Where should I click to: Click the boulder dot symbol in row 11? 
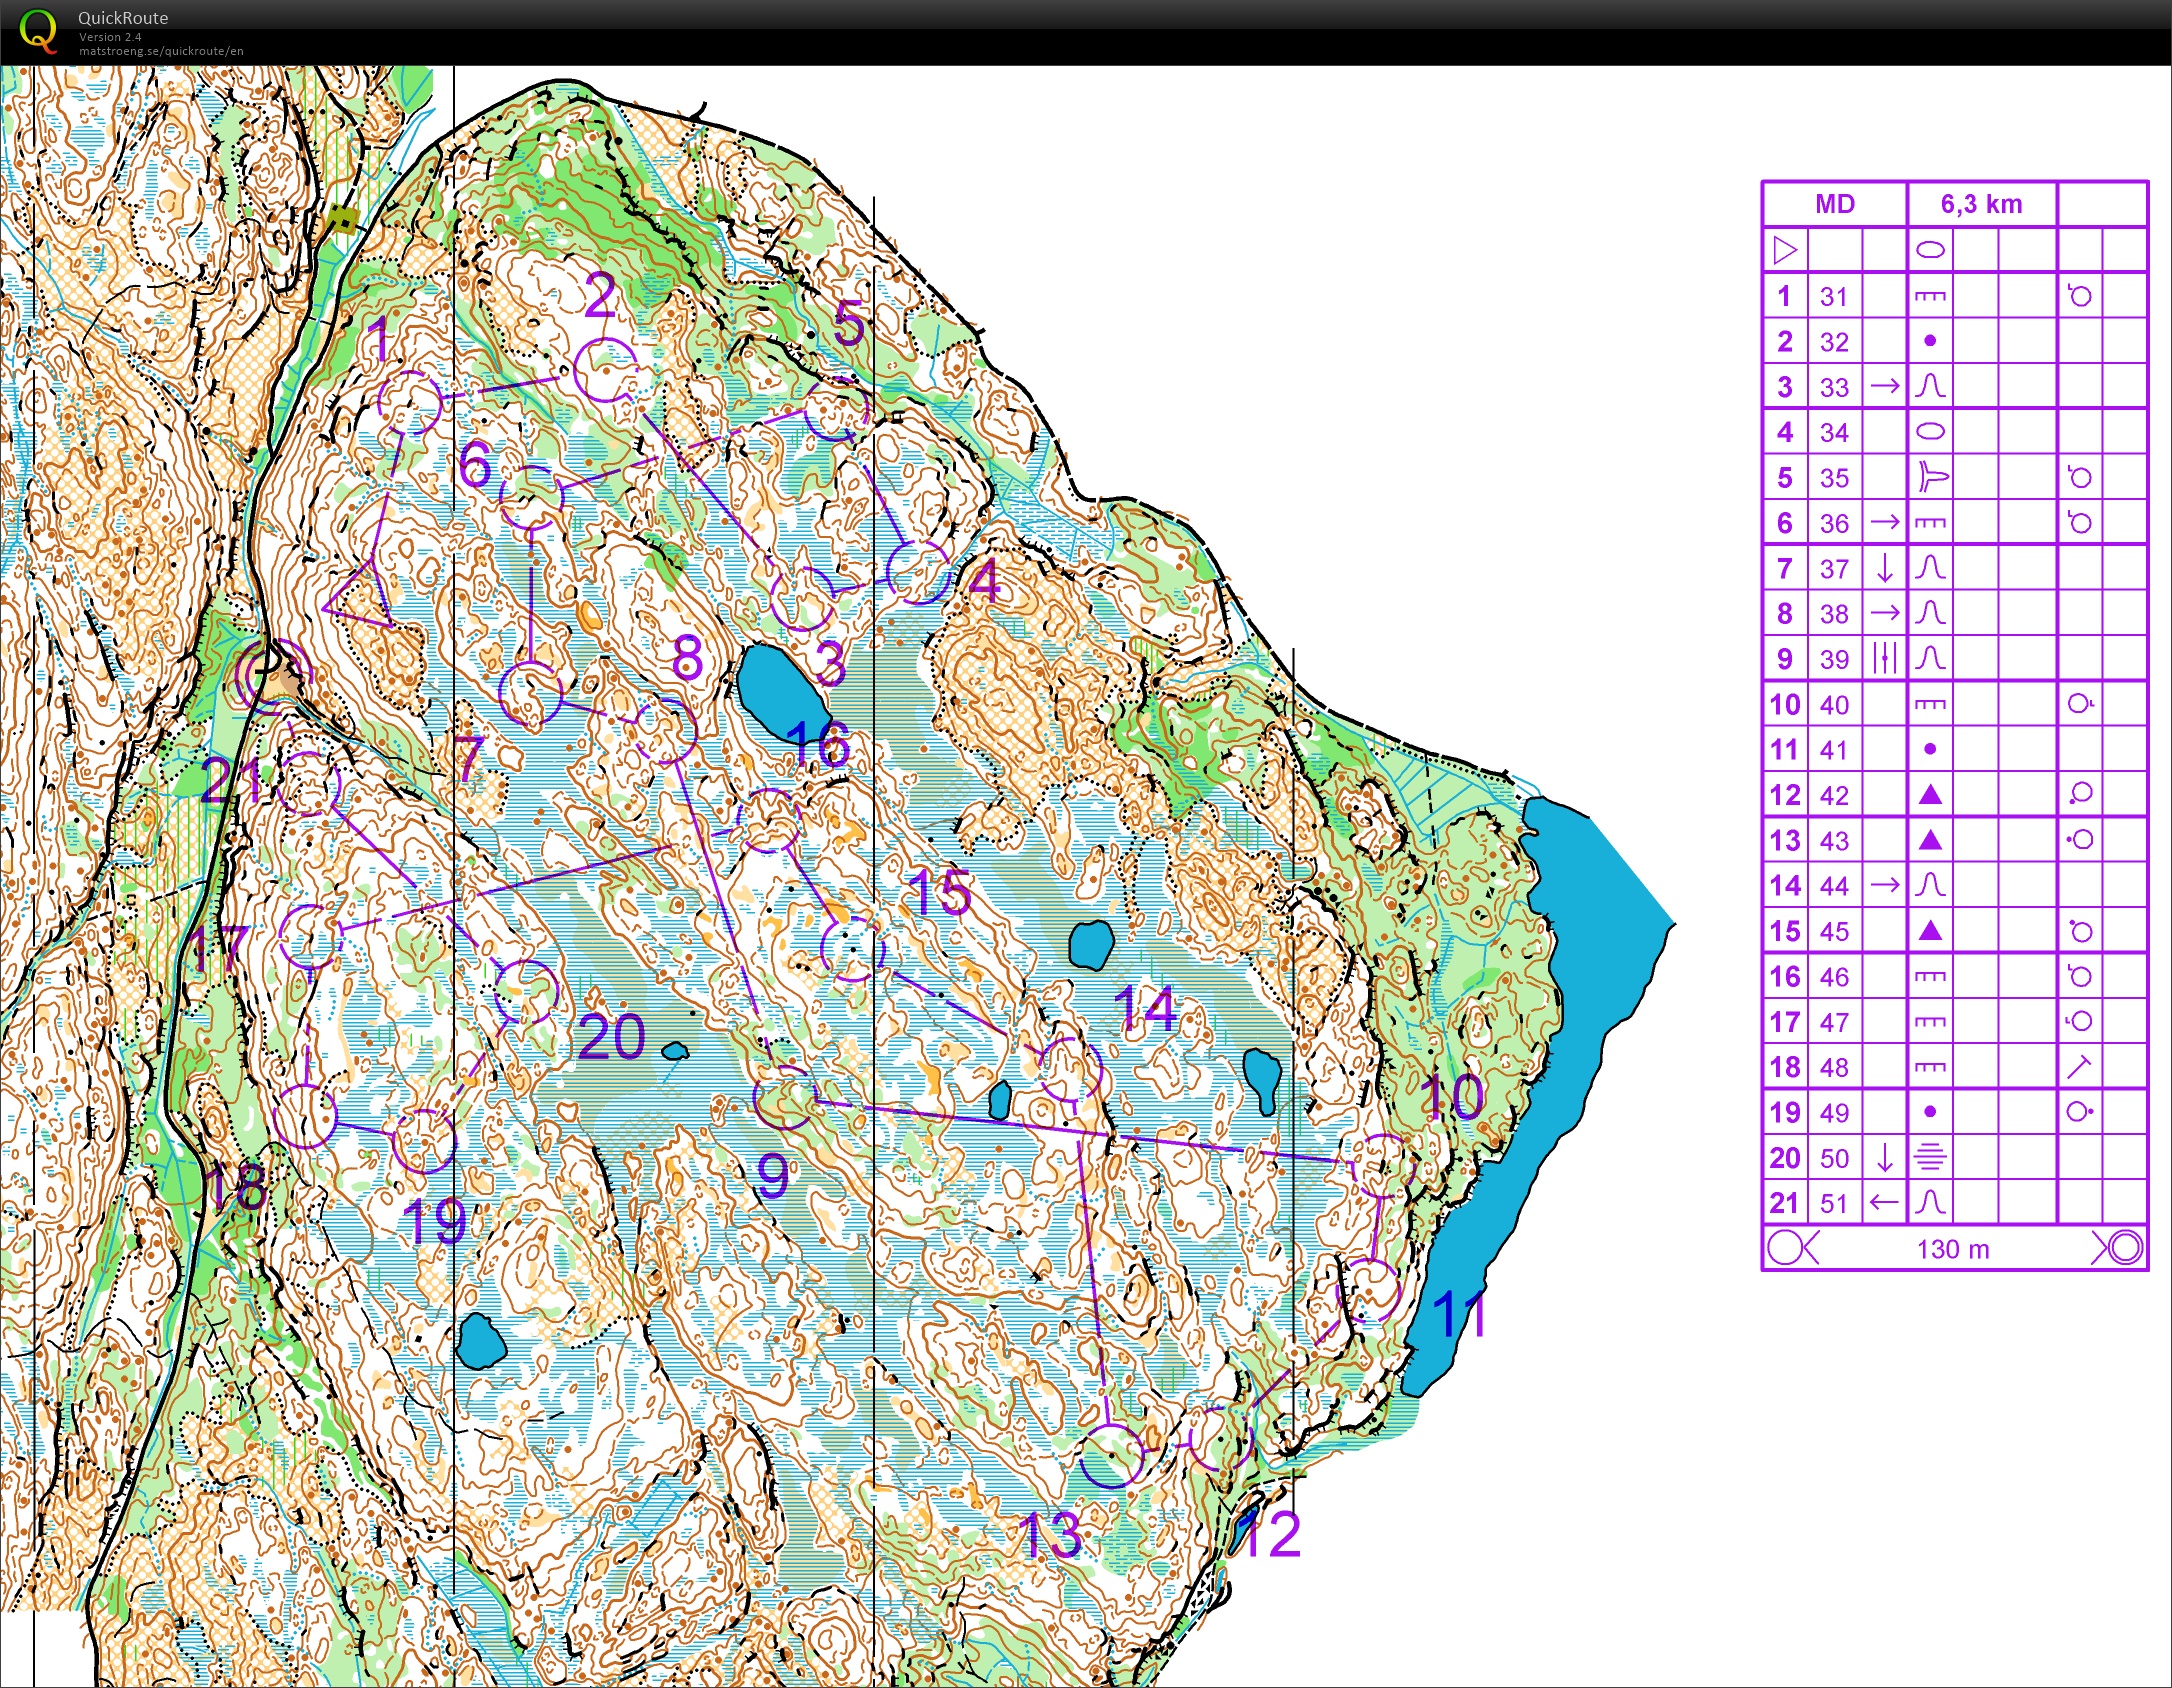click(1930, 749)
